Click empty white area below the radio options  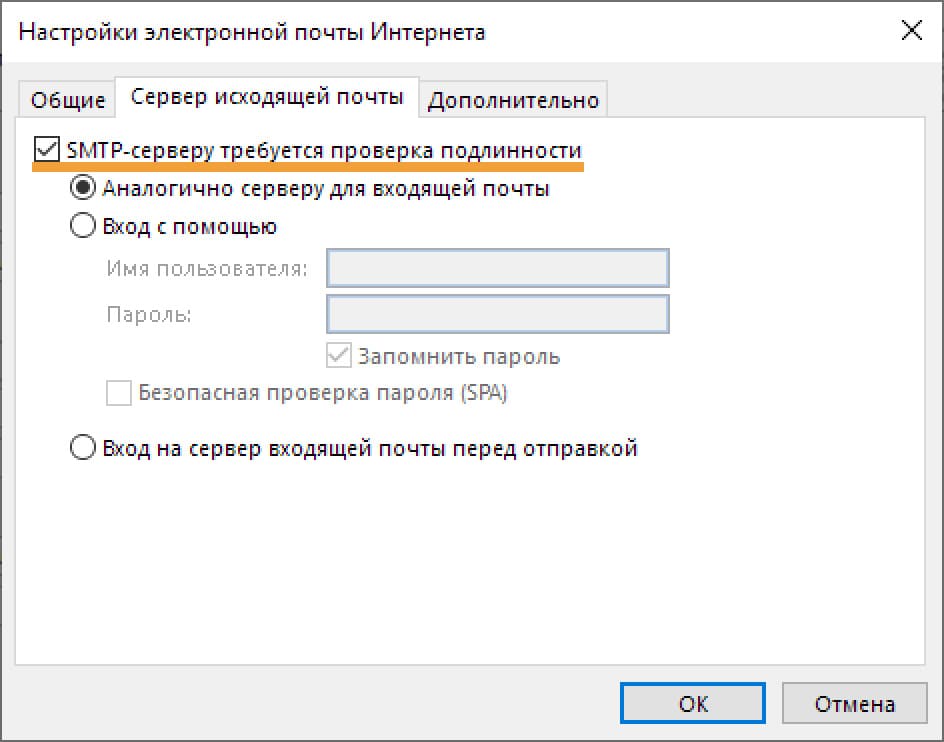click(470, 560)
